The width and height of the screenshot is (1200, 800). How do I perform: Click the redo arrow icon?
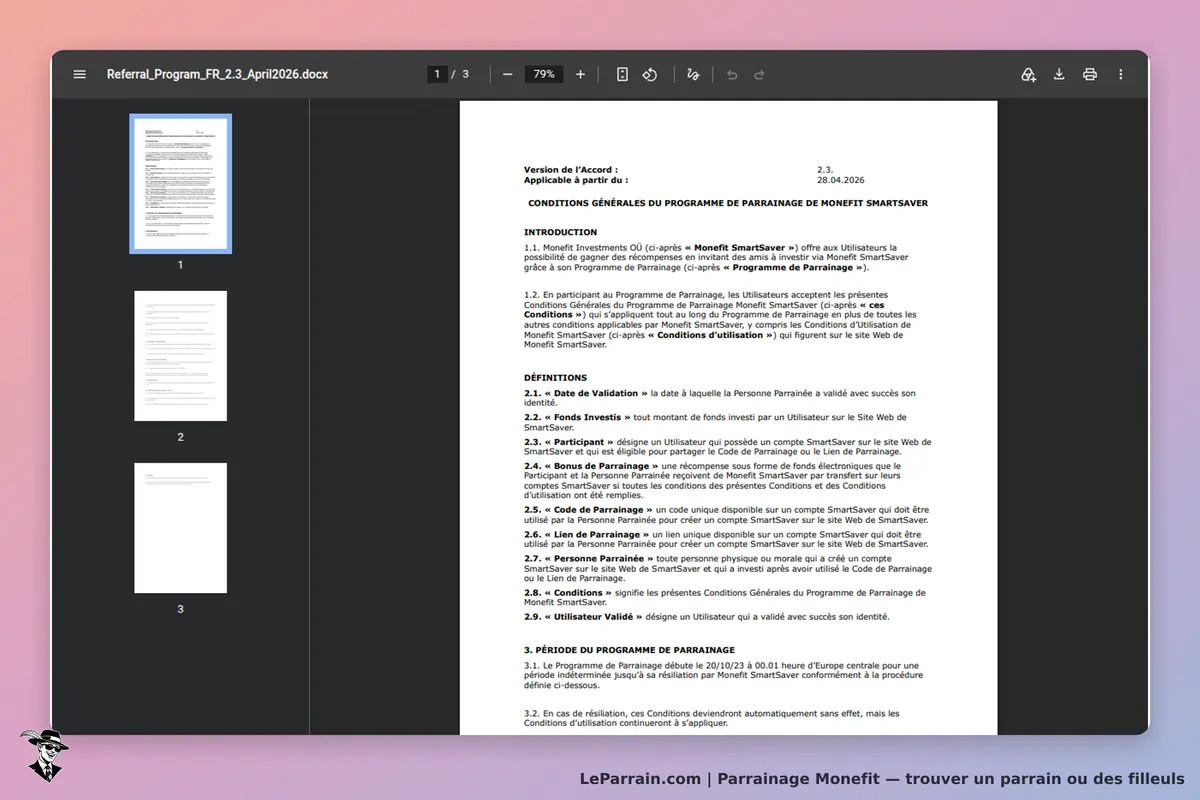[x=759, y=74]
